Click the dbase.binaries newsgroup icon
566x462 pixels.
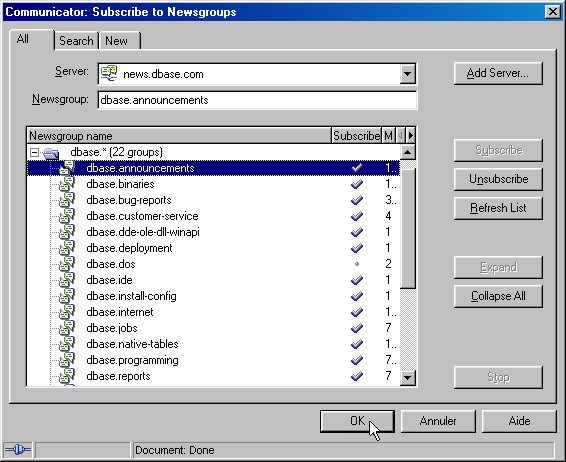(x=67, y=184)
